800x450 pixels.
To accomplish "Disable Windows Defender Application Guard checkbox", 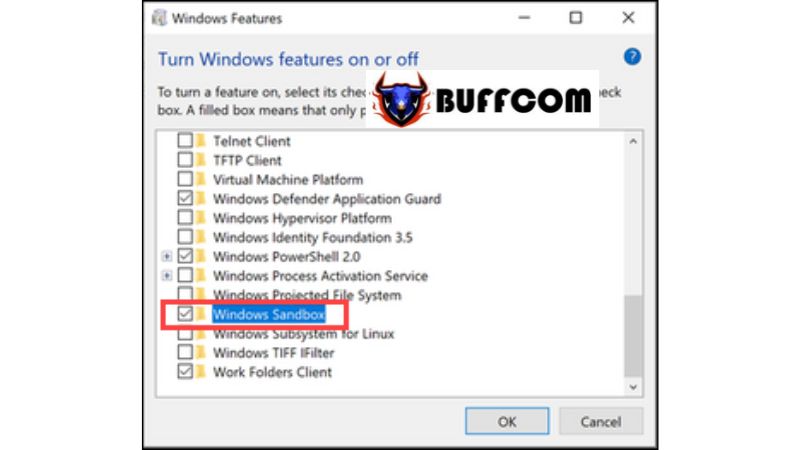I will click(x=185, y=198).
